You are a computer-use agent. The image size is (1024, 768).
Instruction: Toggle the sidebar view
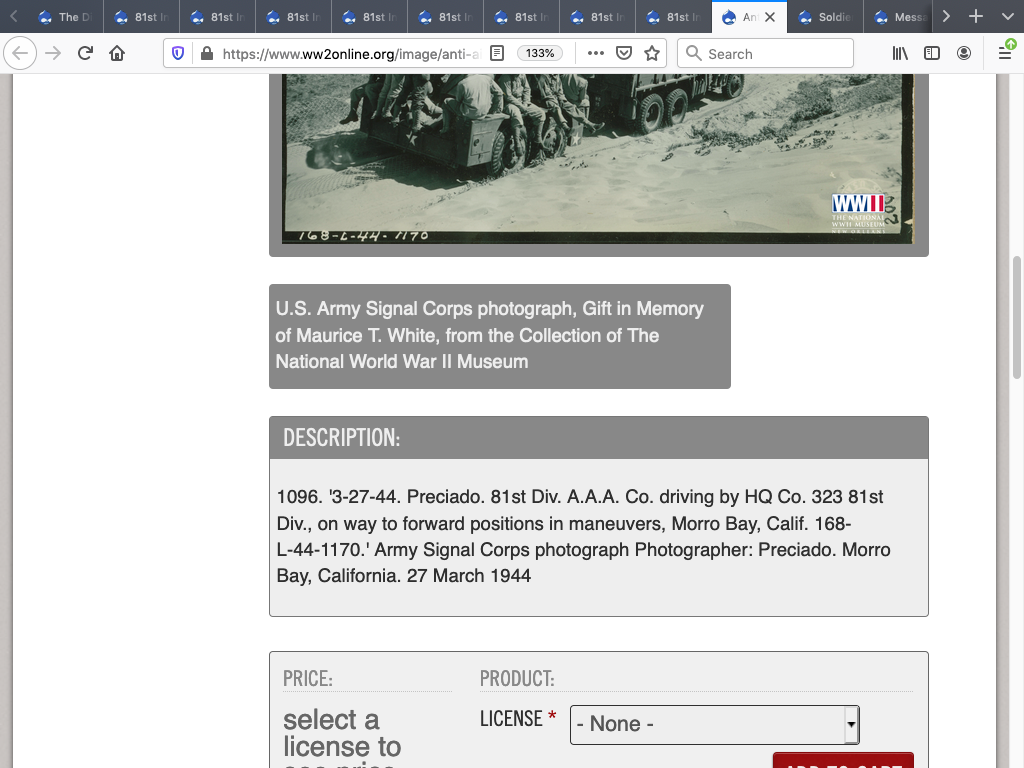point(932,54)
